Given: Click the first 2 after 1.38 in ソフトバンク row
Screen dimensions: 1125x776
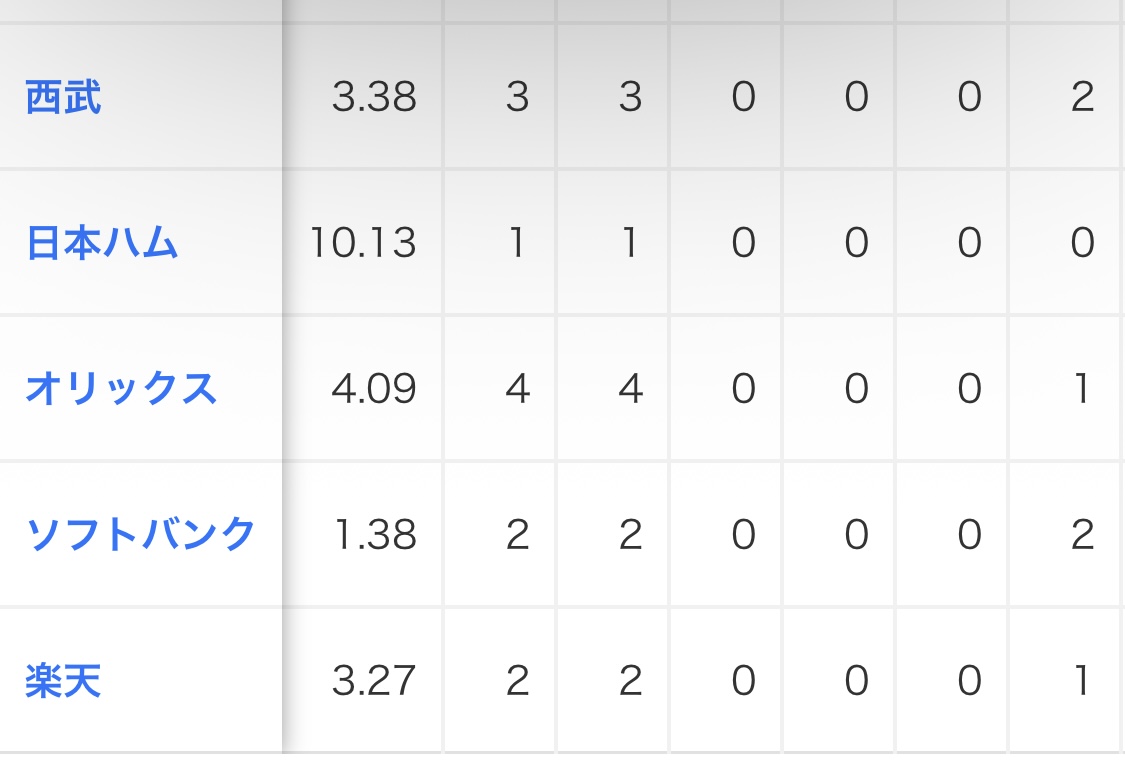Looking at the screenshot, I should 517,535.
